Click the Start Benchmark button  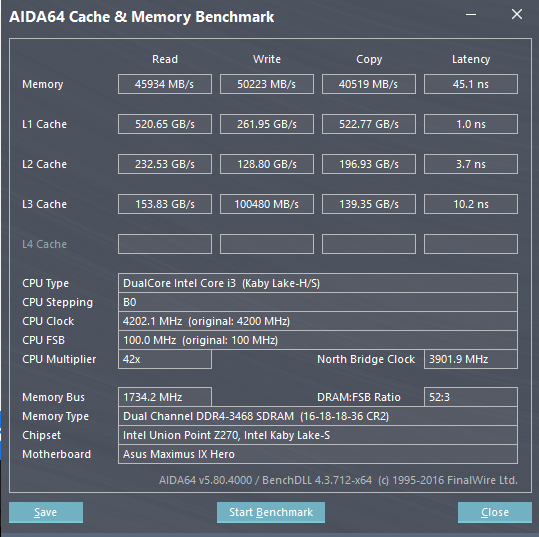[271, 512]
